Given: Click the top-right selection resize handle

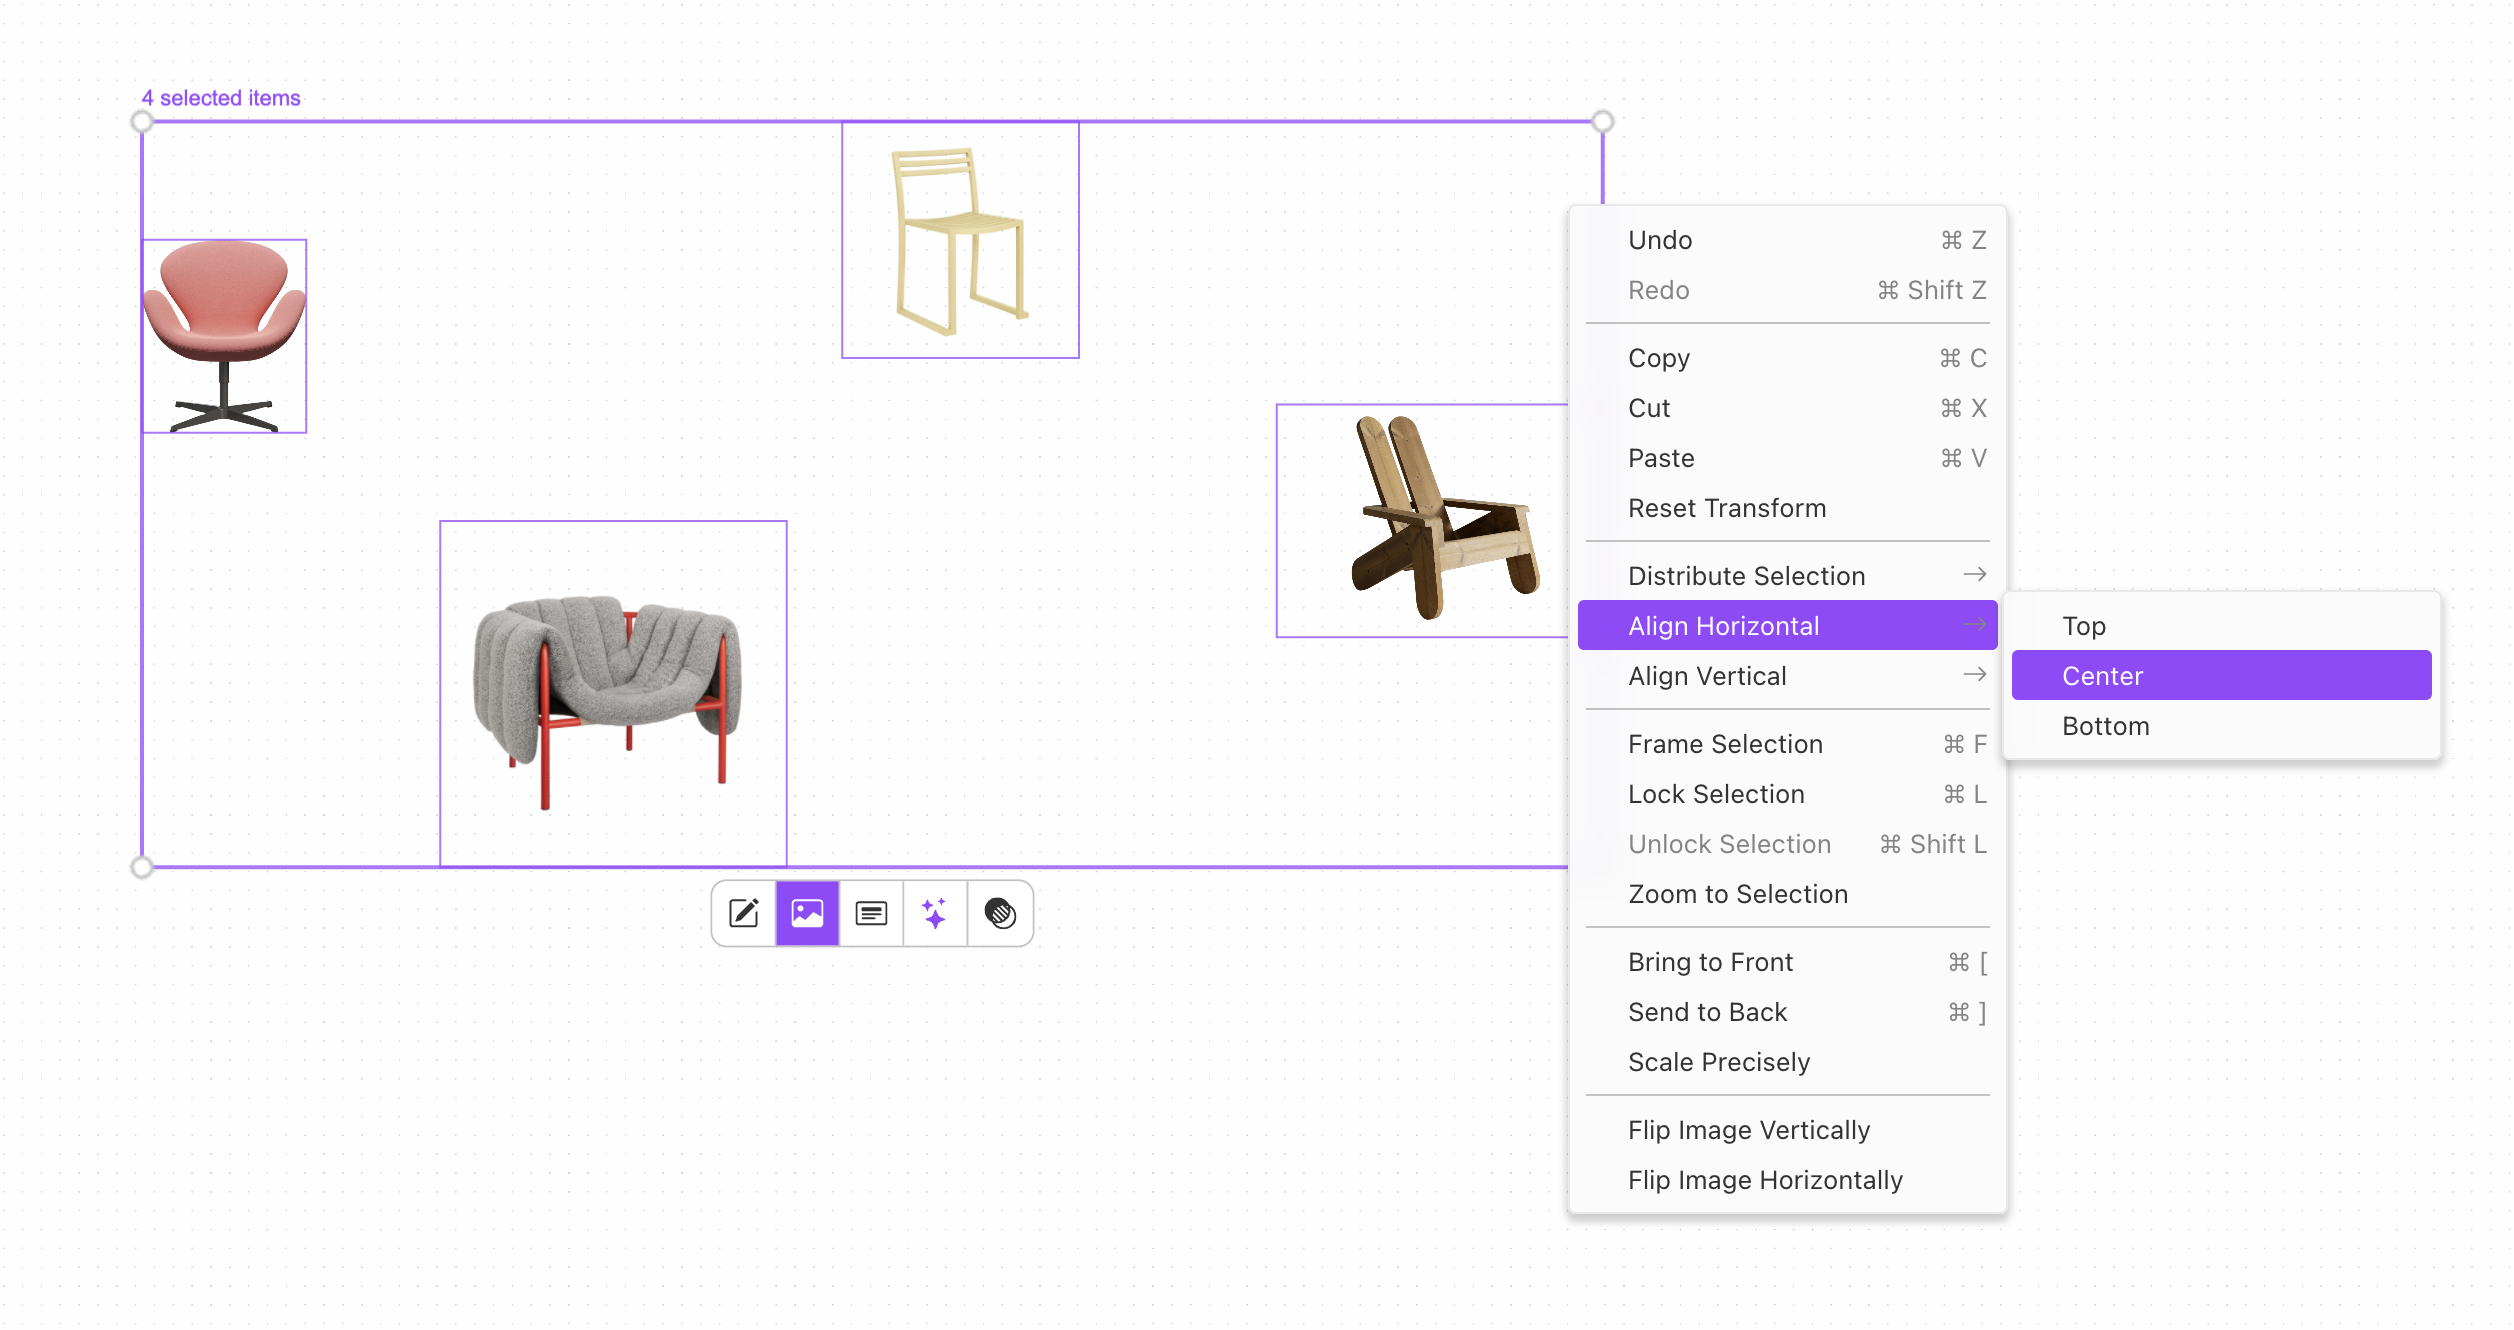Looking at the screenshot, I should click(1603, 122).
